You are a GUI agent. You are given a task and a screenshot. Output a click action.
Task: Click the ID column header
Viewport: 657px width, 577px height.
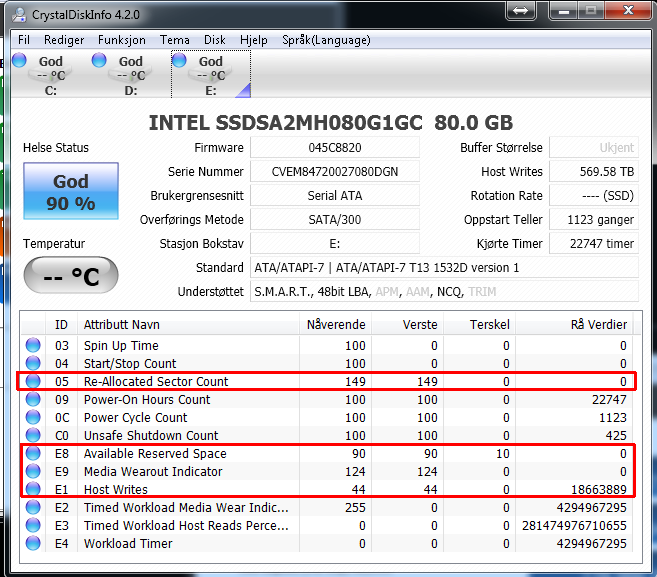point(61,324)
